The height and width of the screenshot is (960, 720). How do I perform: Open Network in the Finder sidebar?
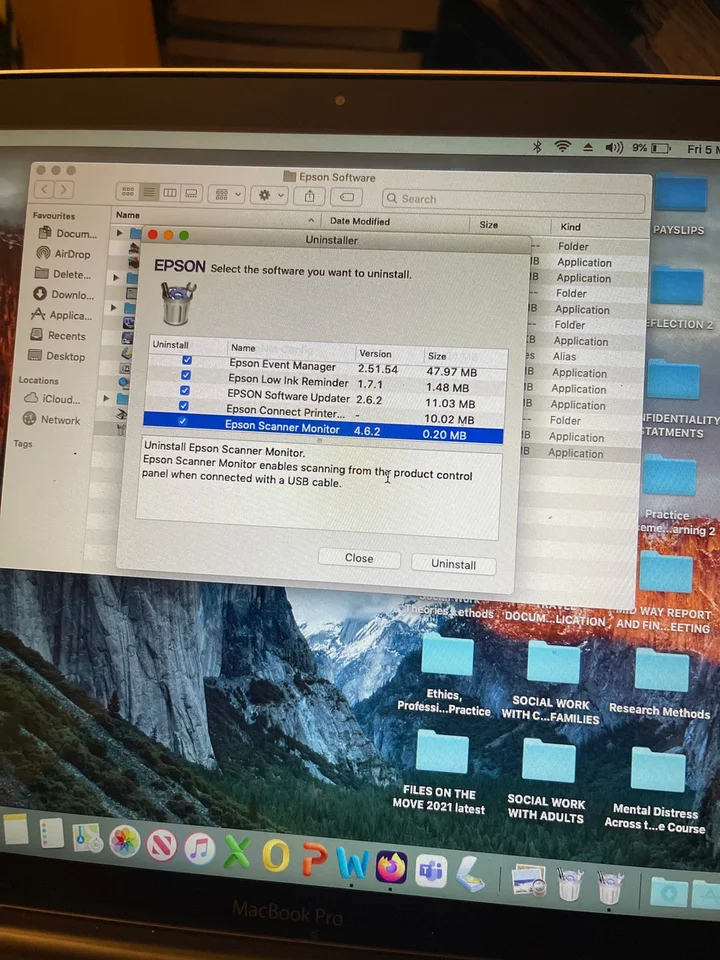coord(51,419)
